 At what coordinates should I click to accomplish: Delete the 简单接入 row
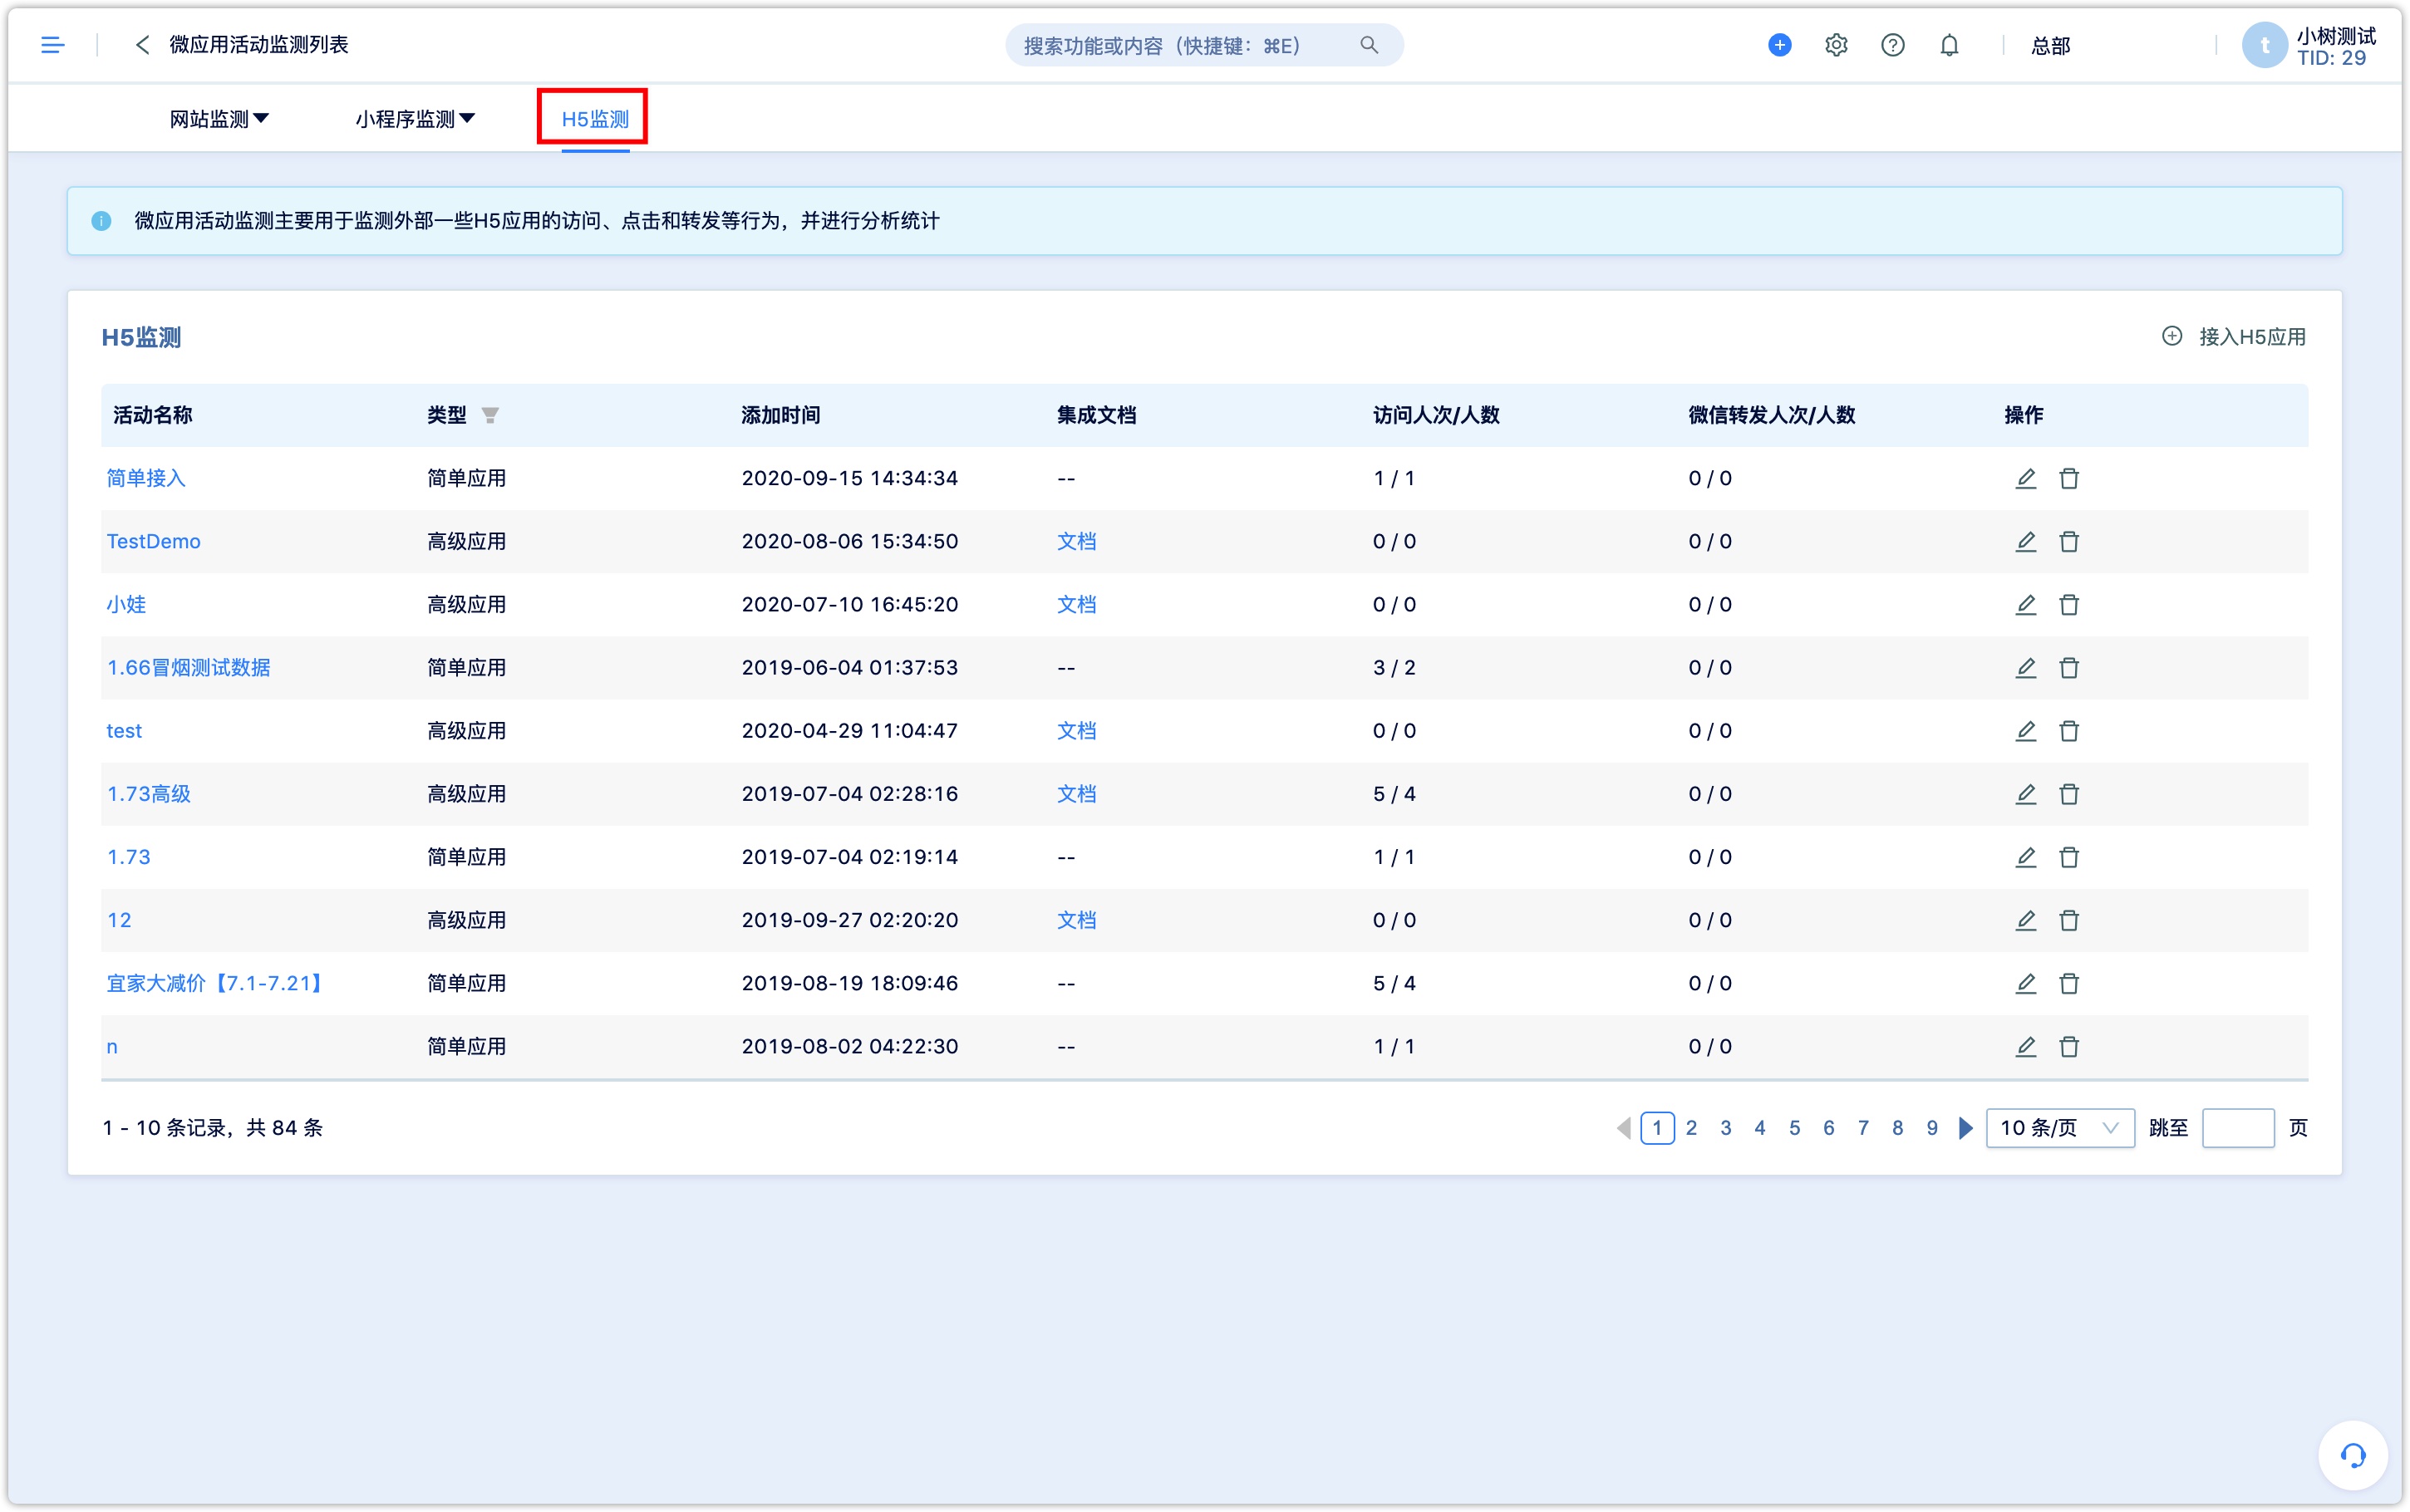coord(2069,478)
